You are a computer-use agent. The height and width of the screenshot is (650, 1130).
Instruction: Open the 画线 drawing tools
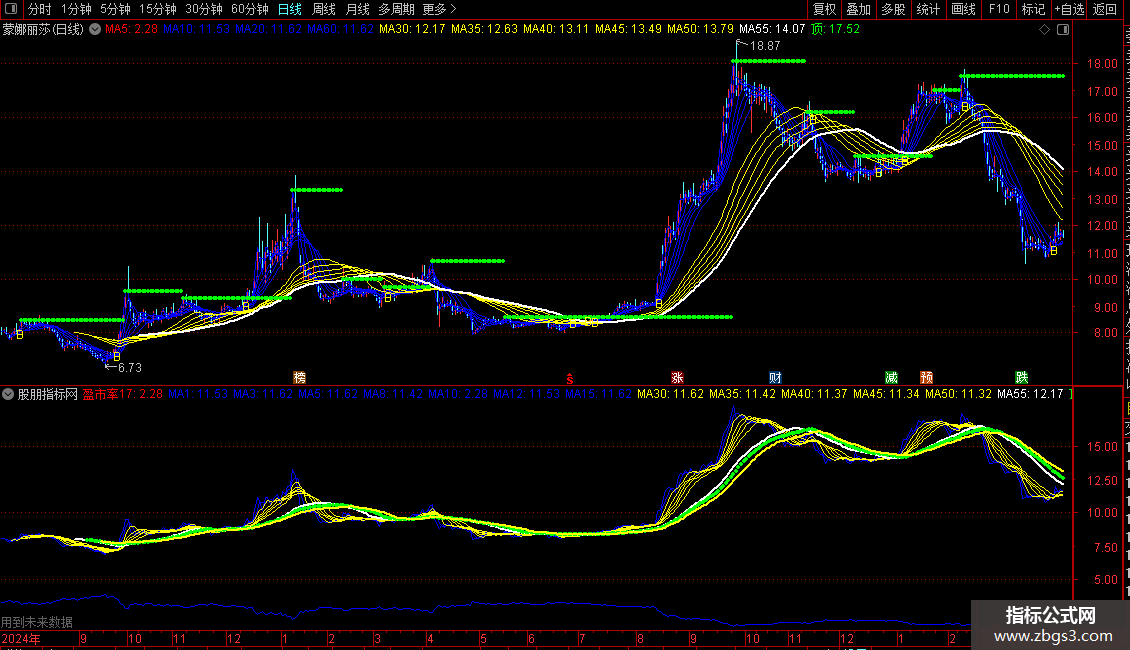point(963,9)
